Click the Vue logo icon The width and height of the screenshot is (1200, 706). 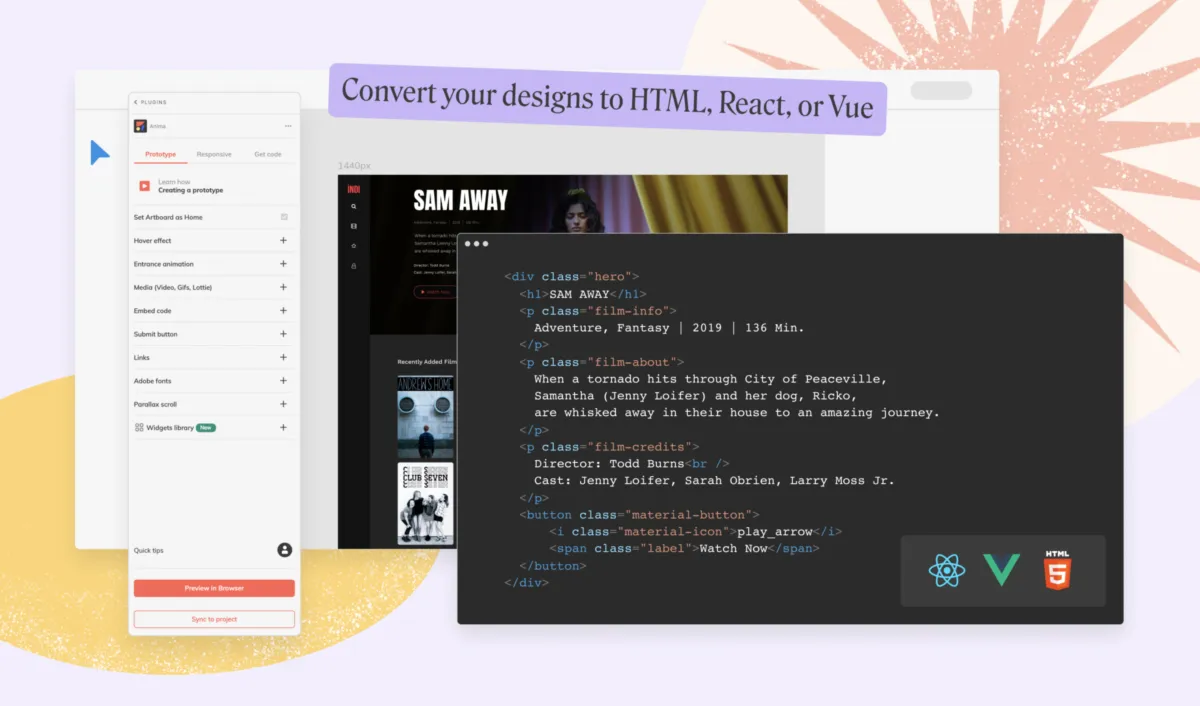pyautogui.click(x=1002, y=571)
